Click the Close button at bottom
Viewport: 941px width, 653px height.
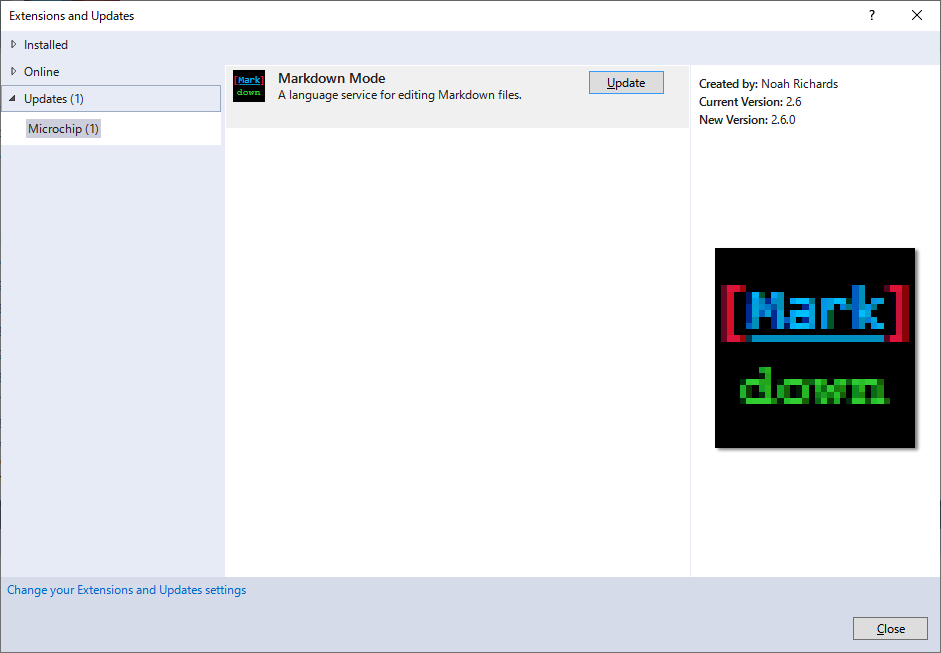pyautogui.click(x=890, y=628)
